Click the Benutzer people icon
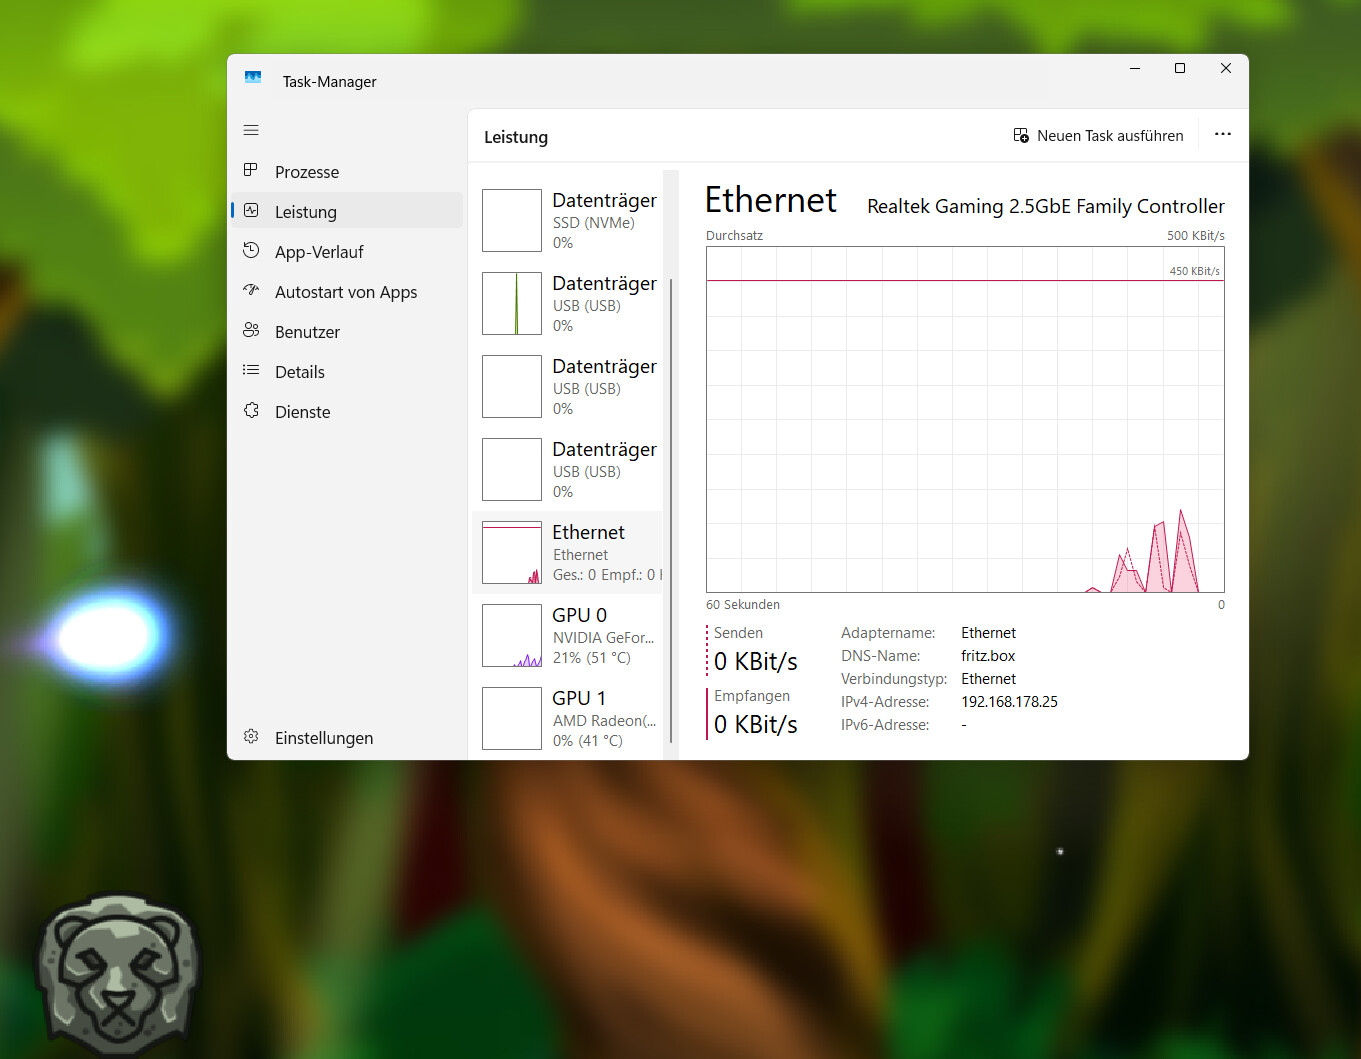The height and width of the screenshot is (1059, 1361). pos(251,331)
